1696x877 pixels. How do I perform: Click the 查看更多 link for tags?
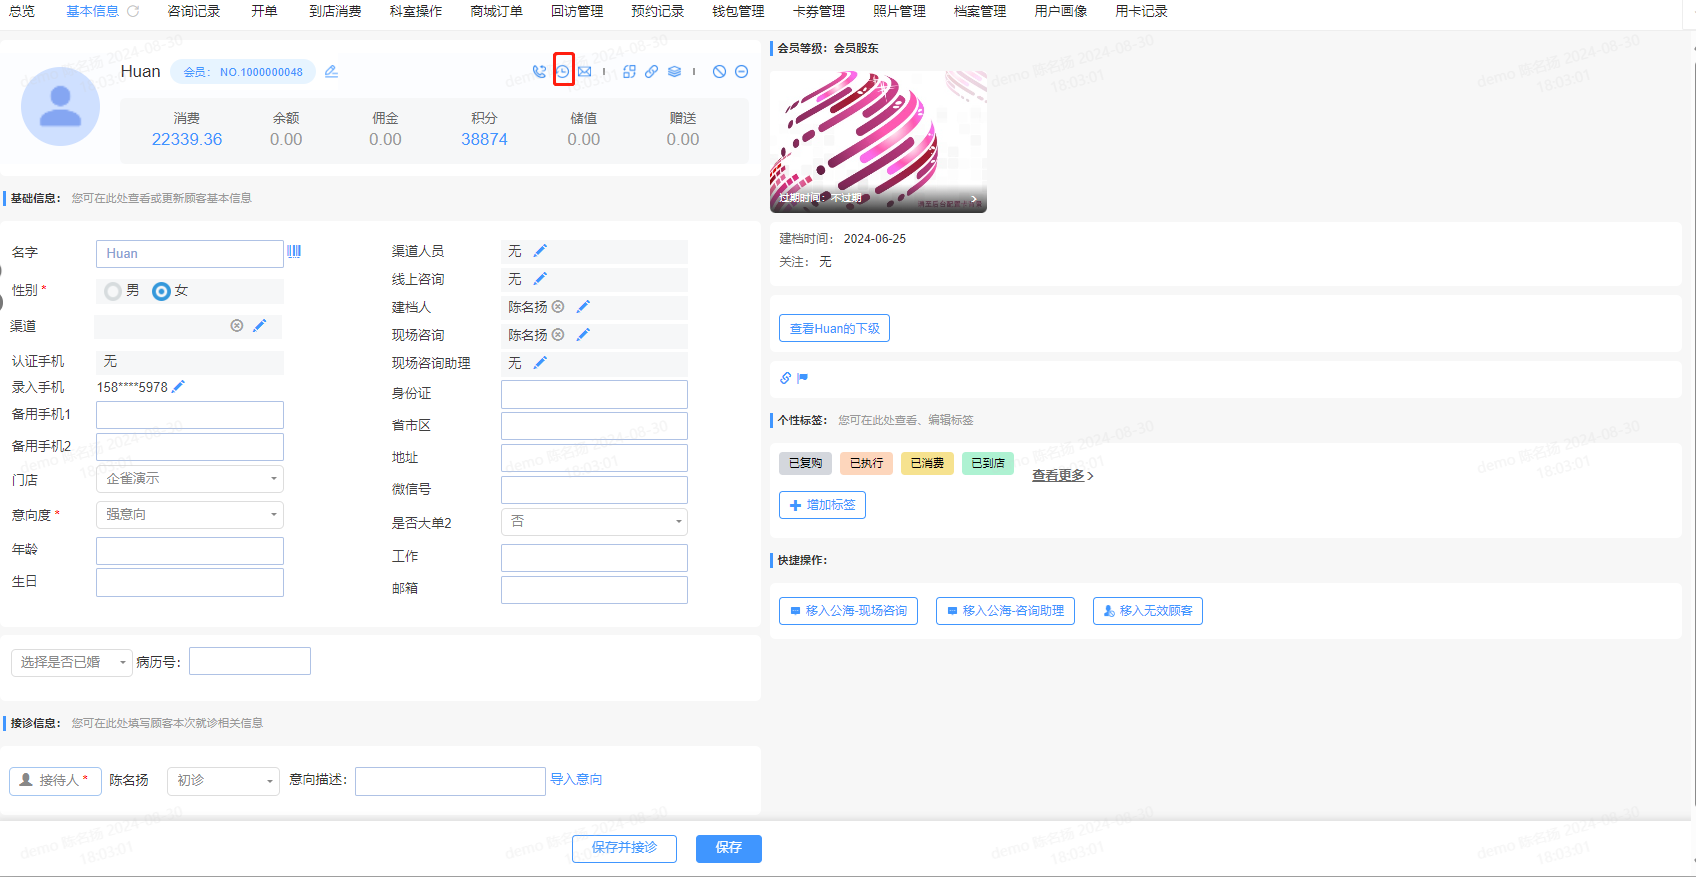1062,475
